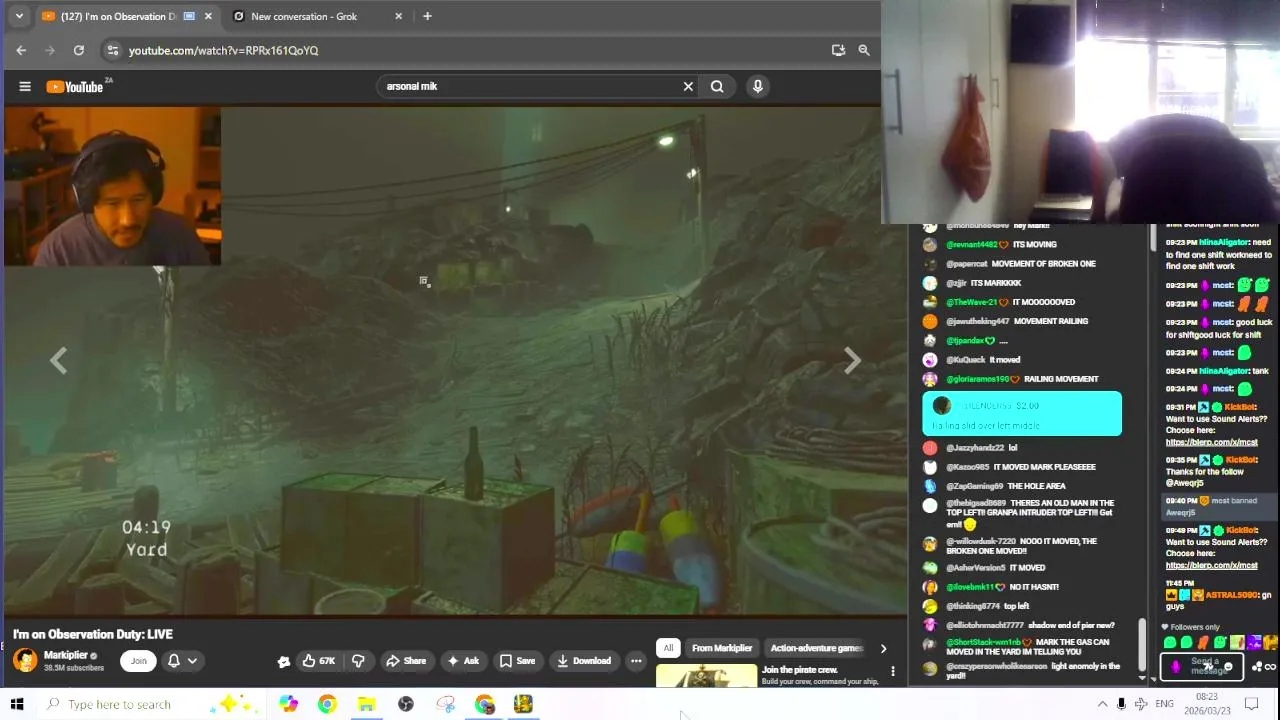Select 'From Markiplier' filter chip
The image size is (1280, 720).
pos(721,648)
